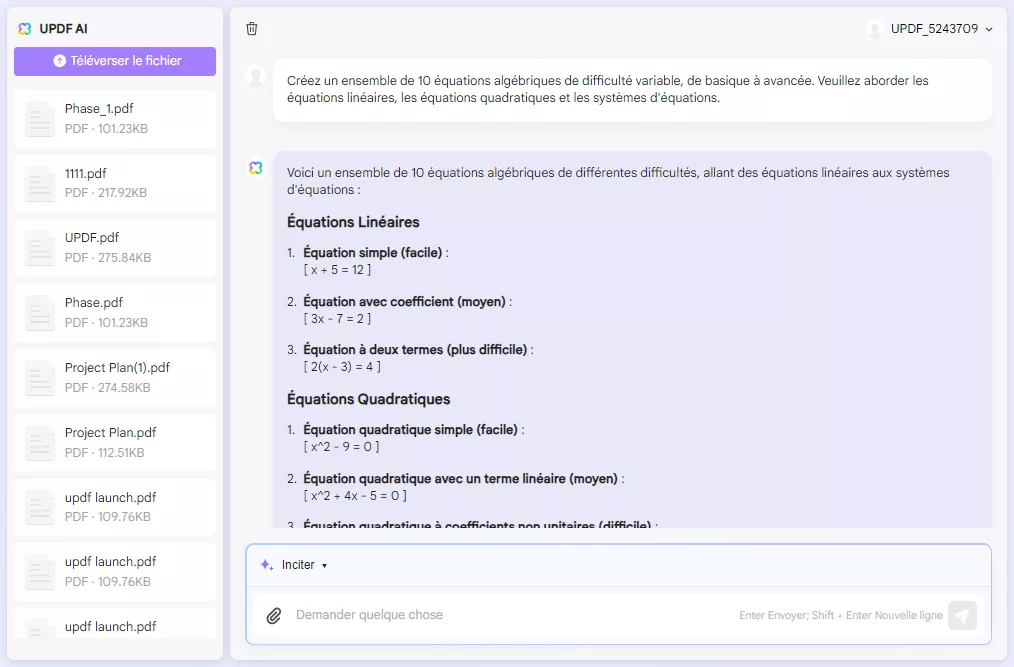Viewport: 1014px width, 667px height.
Task: Click the UPDF AI avatar beside the response
Action: point(255,170)
